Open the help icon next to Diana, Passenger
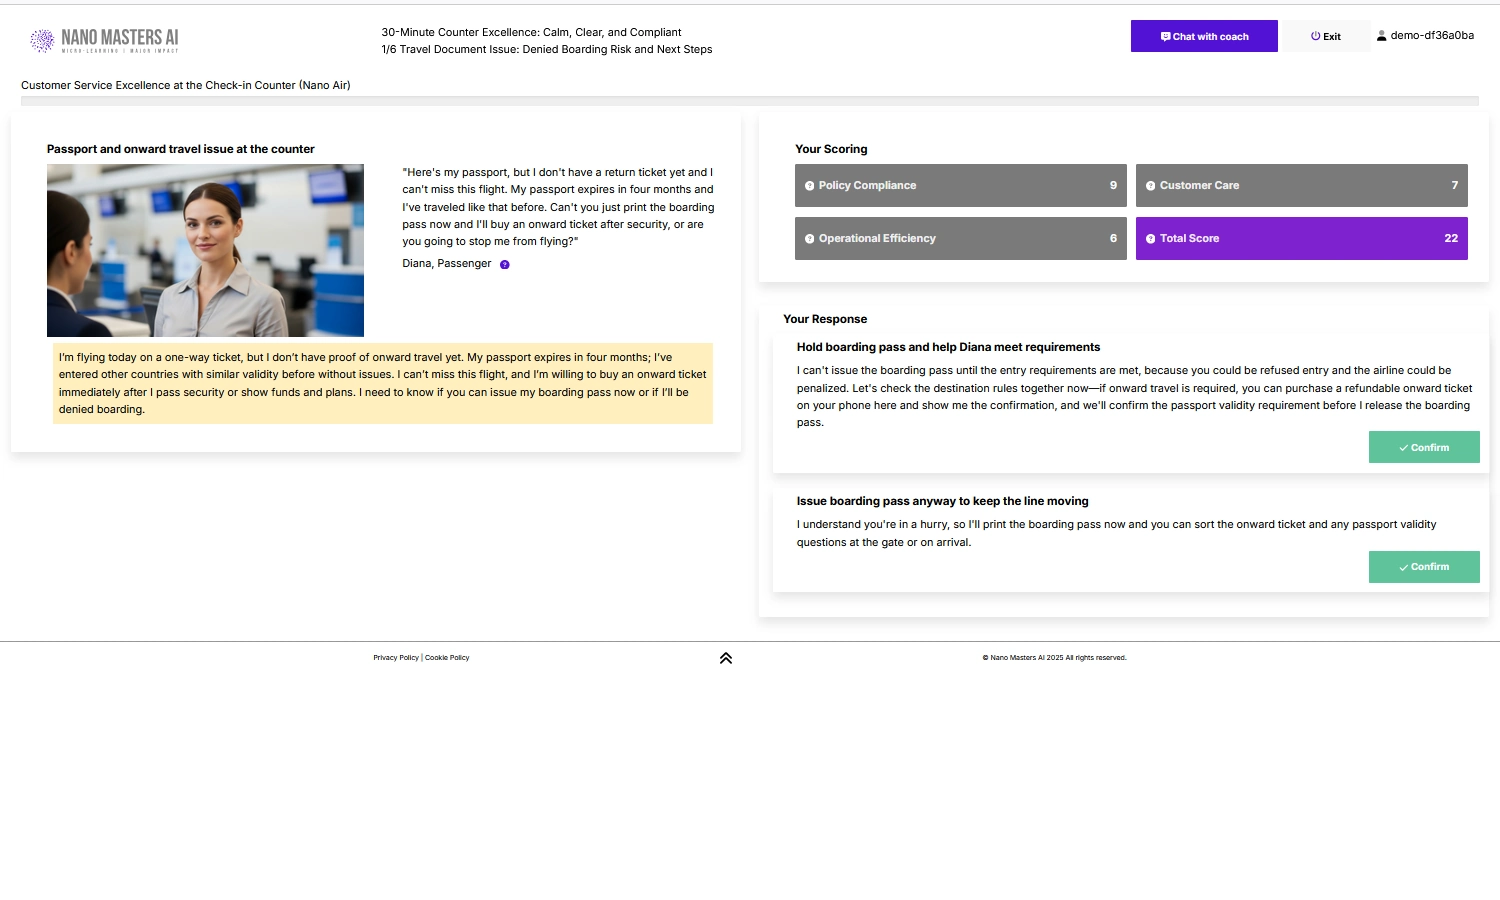Image resolution: width=1500 pixels, height=900 pixels. pyautogui.click(x=504, y=263)
